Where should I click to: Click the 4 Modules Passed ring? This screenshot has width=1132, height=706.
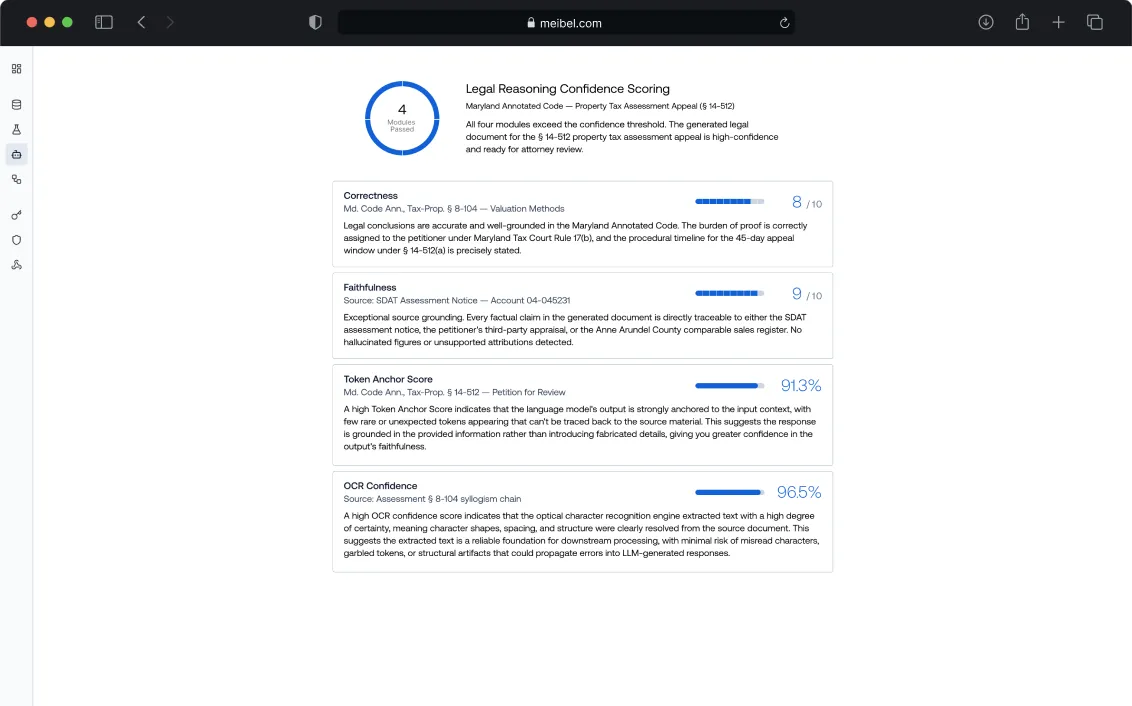pos(402,118)
